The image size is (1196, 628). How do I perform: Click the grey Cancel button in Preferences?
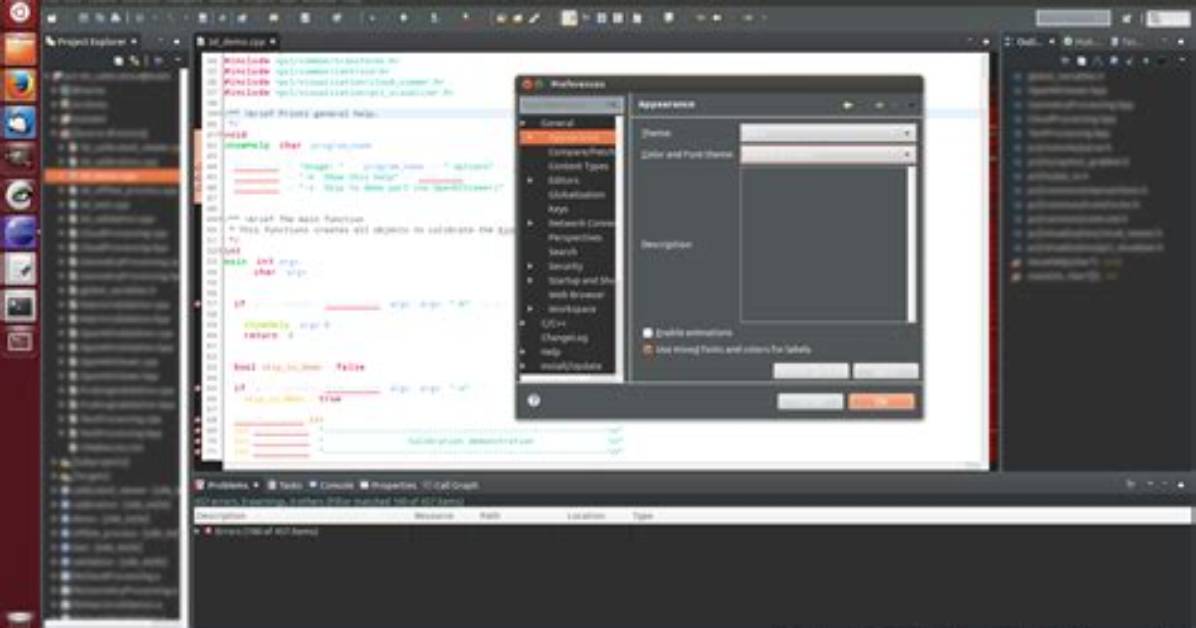pyautogui.click(x=810, y=401)
